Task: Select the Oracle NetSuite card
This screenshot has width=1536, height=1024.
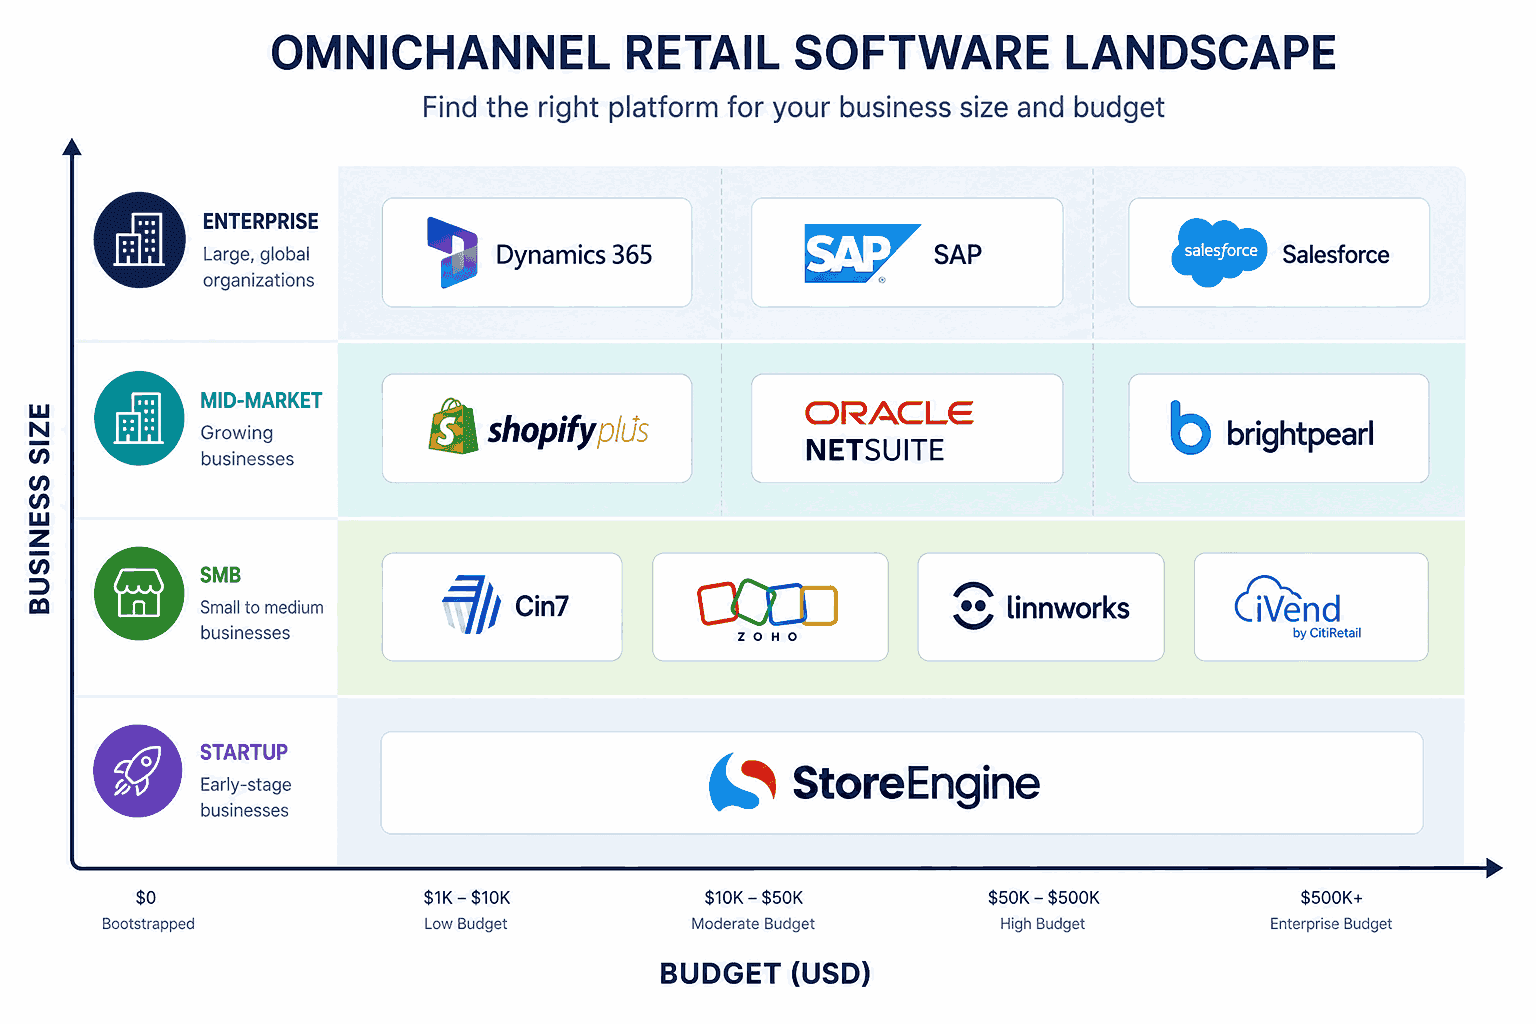Action: pos(907,428)
